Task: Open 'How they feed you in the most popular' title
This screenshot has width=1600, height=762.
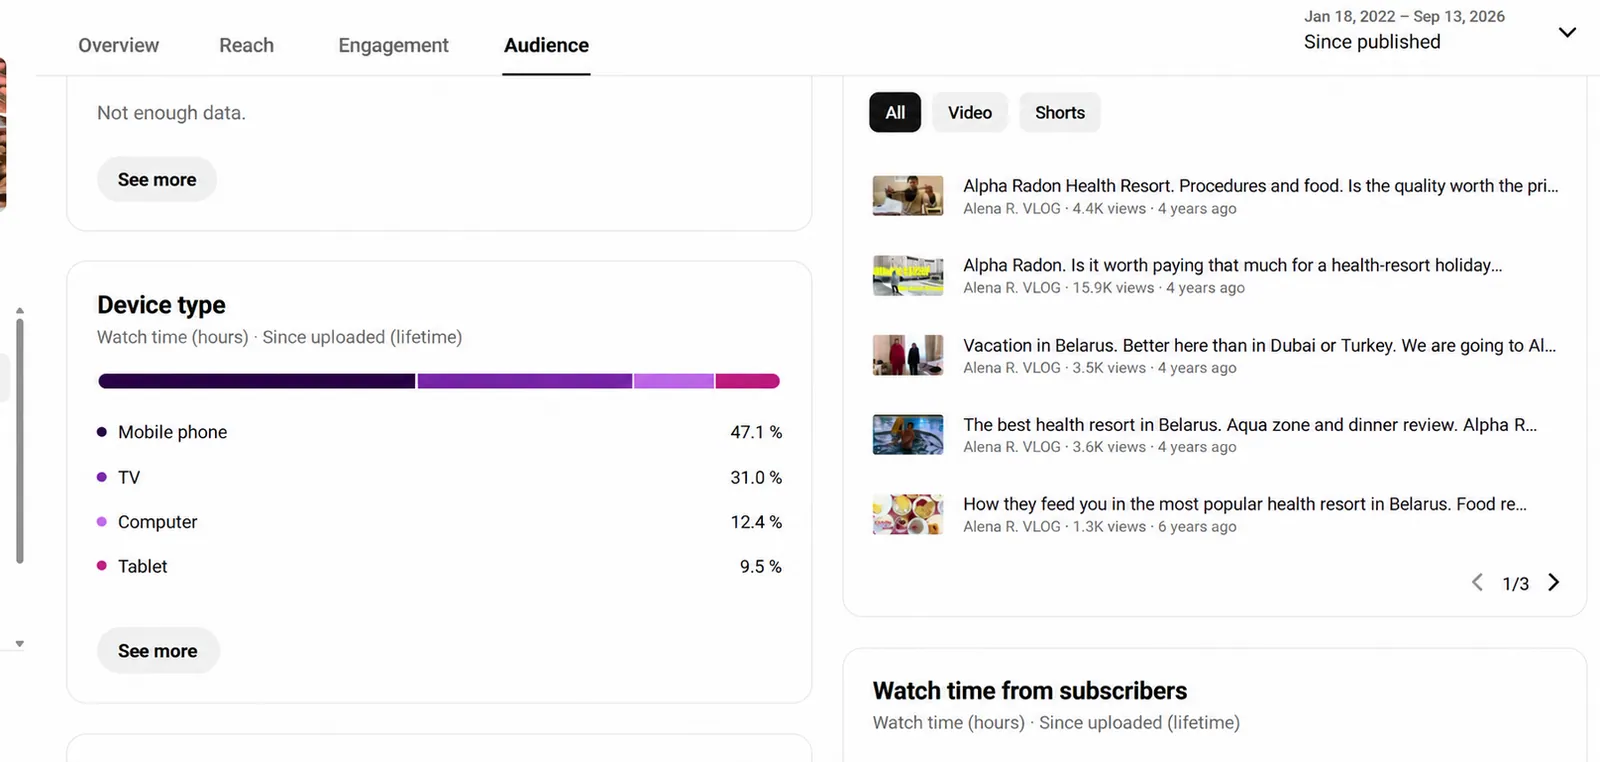Action: tap(1245, 504)
